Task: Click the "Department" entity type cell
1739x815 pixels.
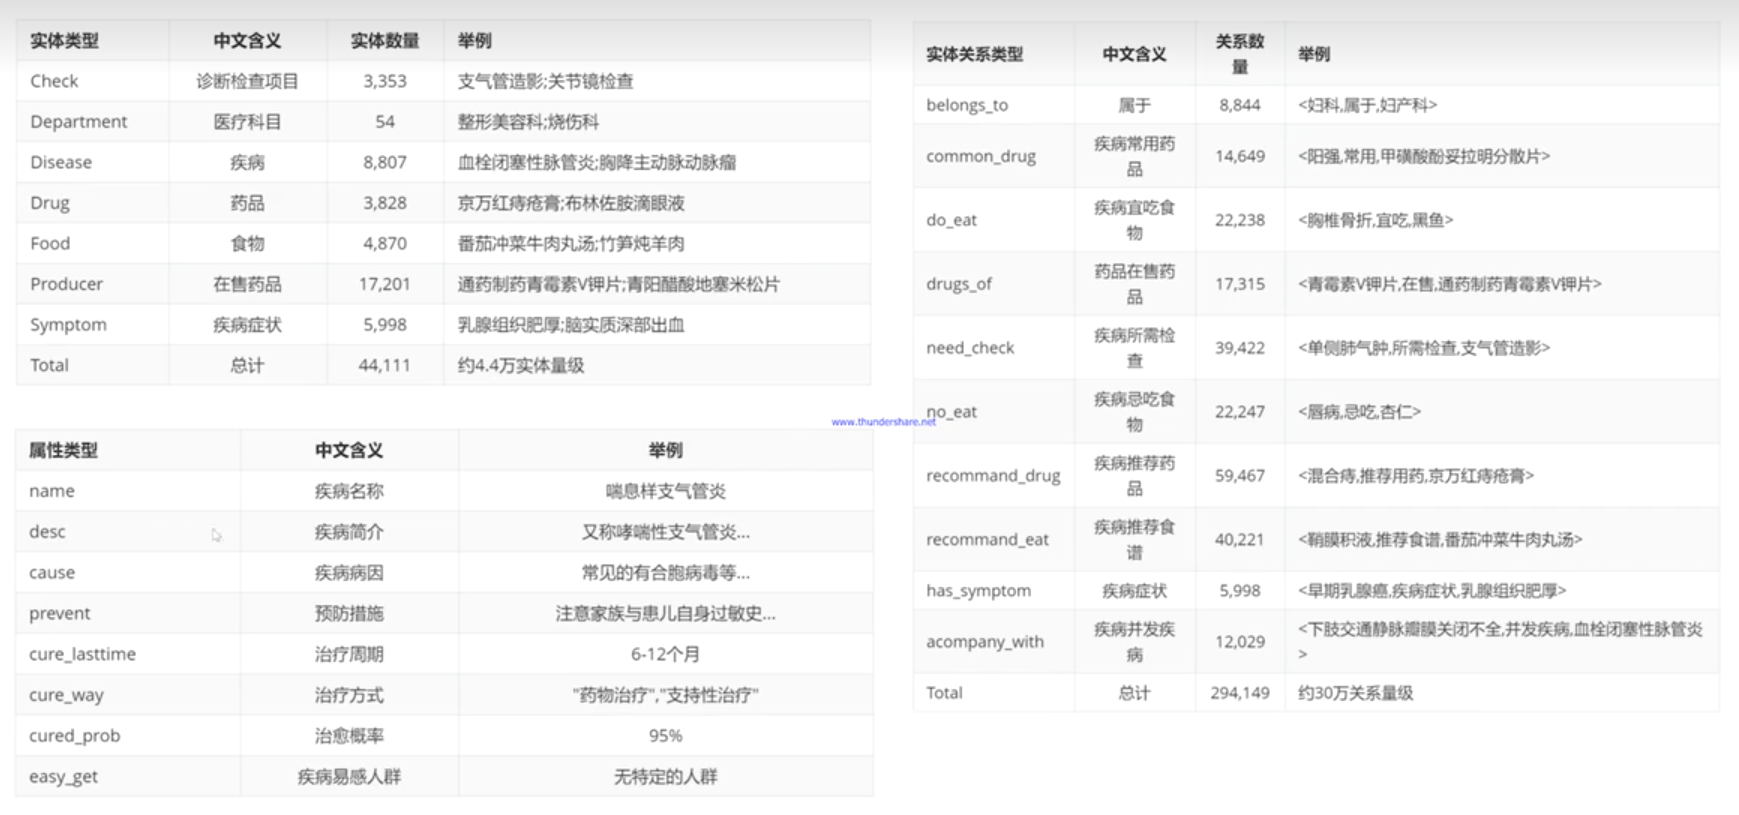Action: pos(79,122)
